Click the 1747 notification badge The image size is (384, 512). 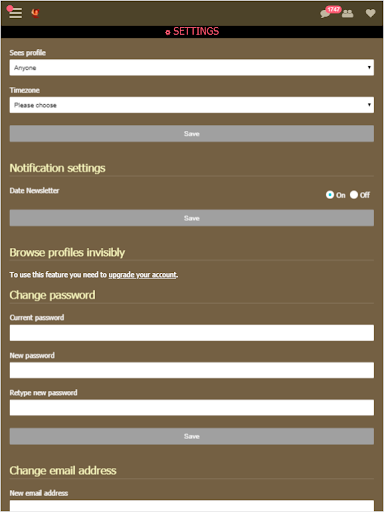334,9
